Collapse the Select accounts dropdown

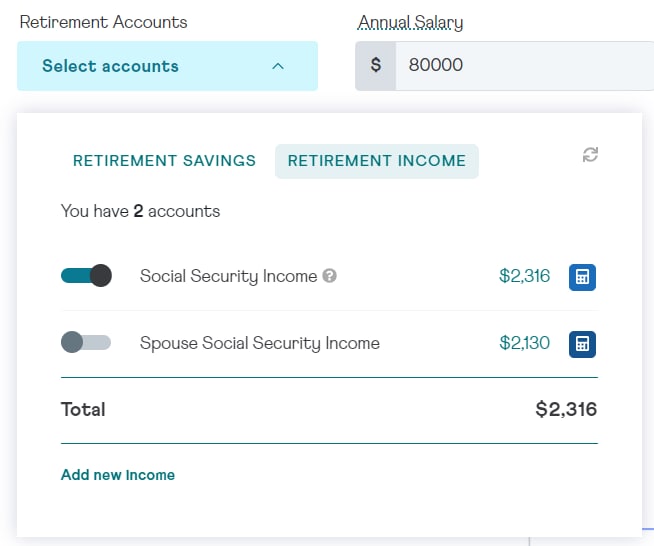point(167,66)
